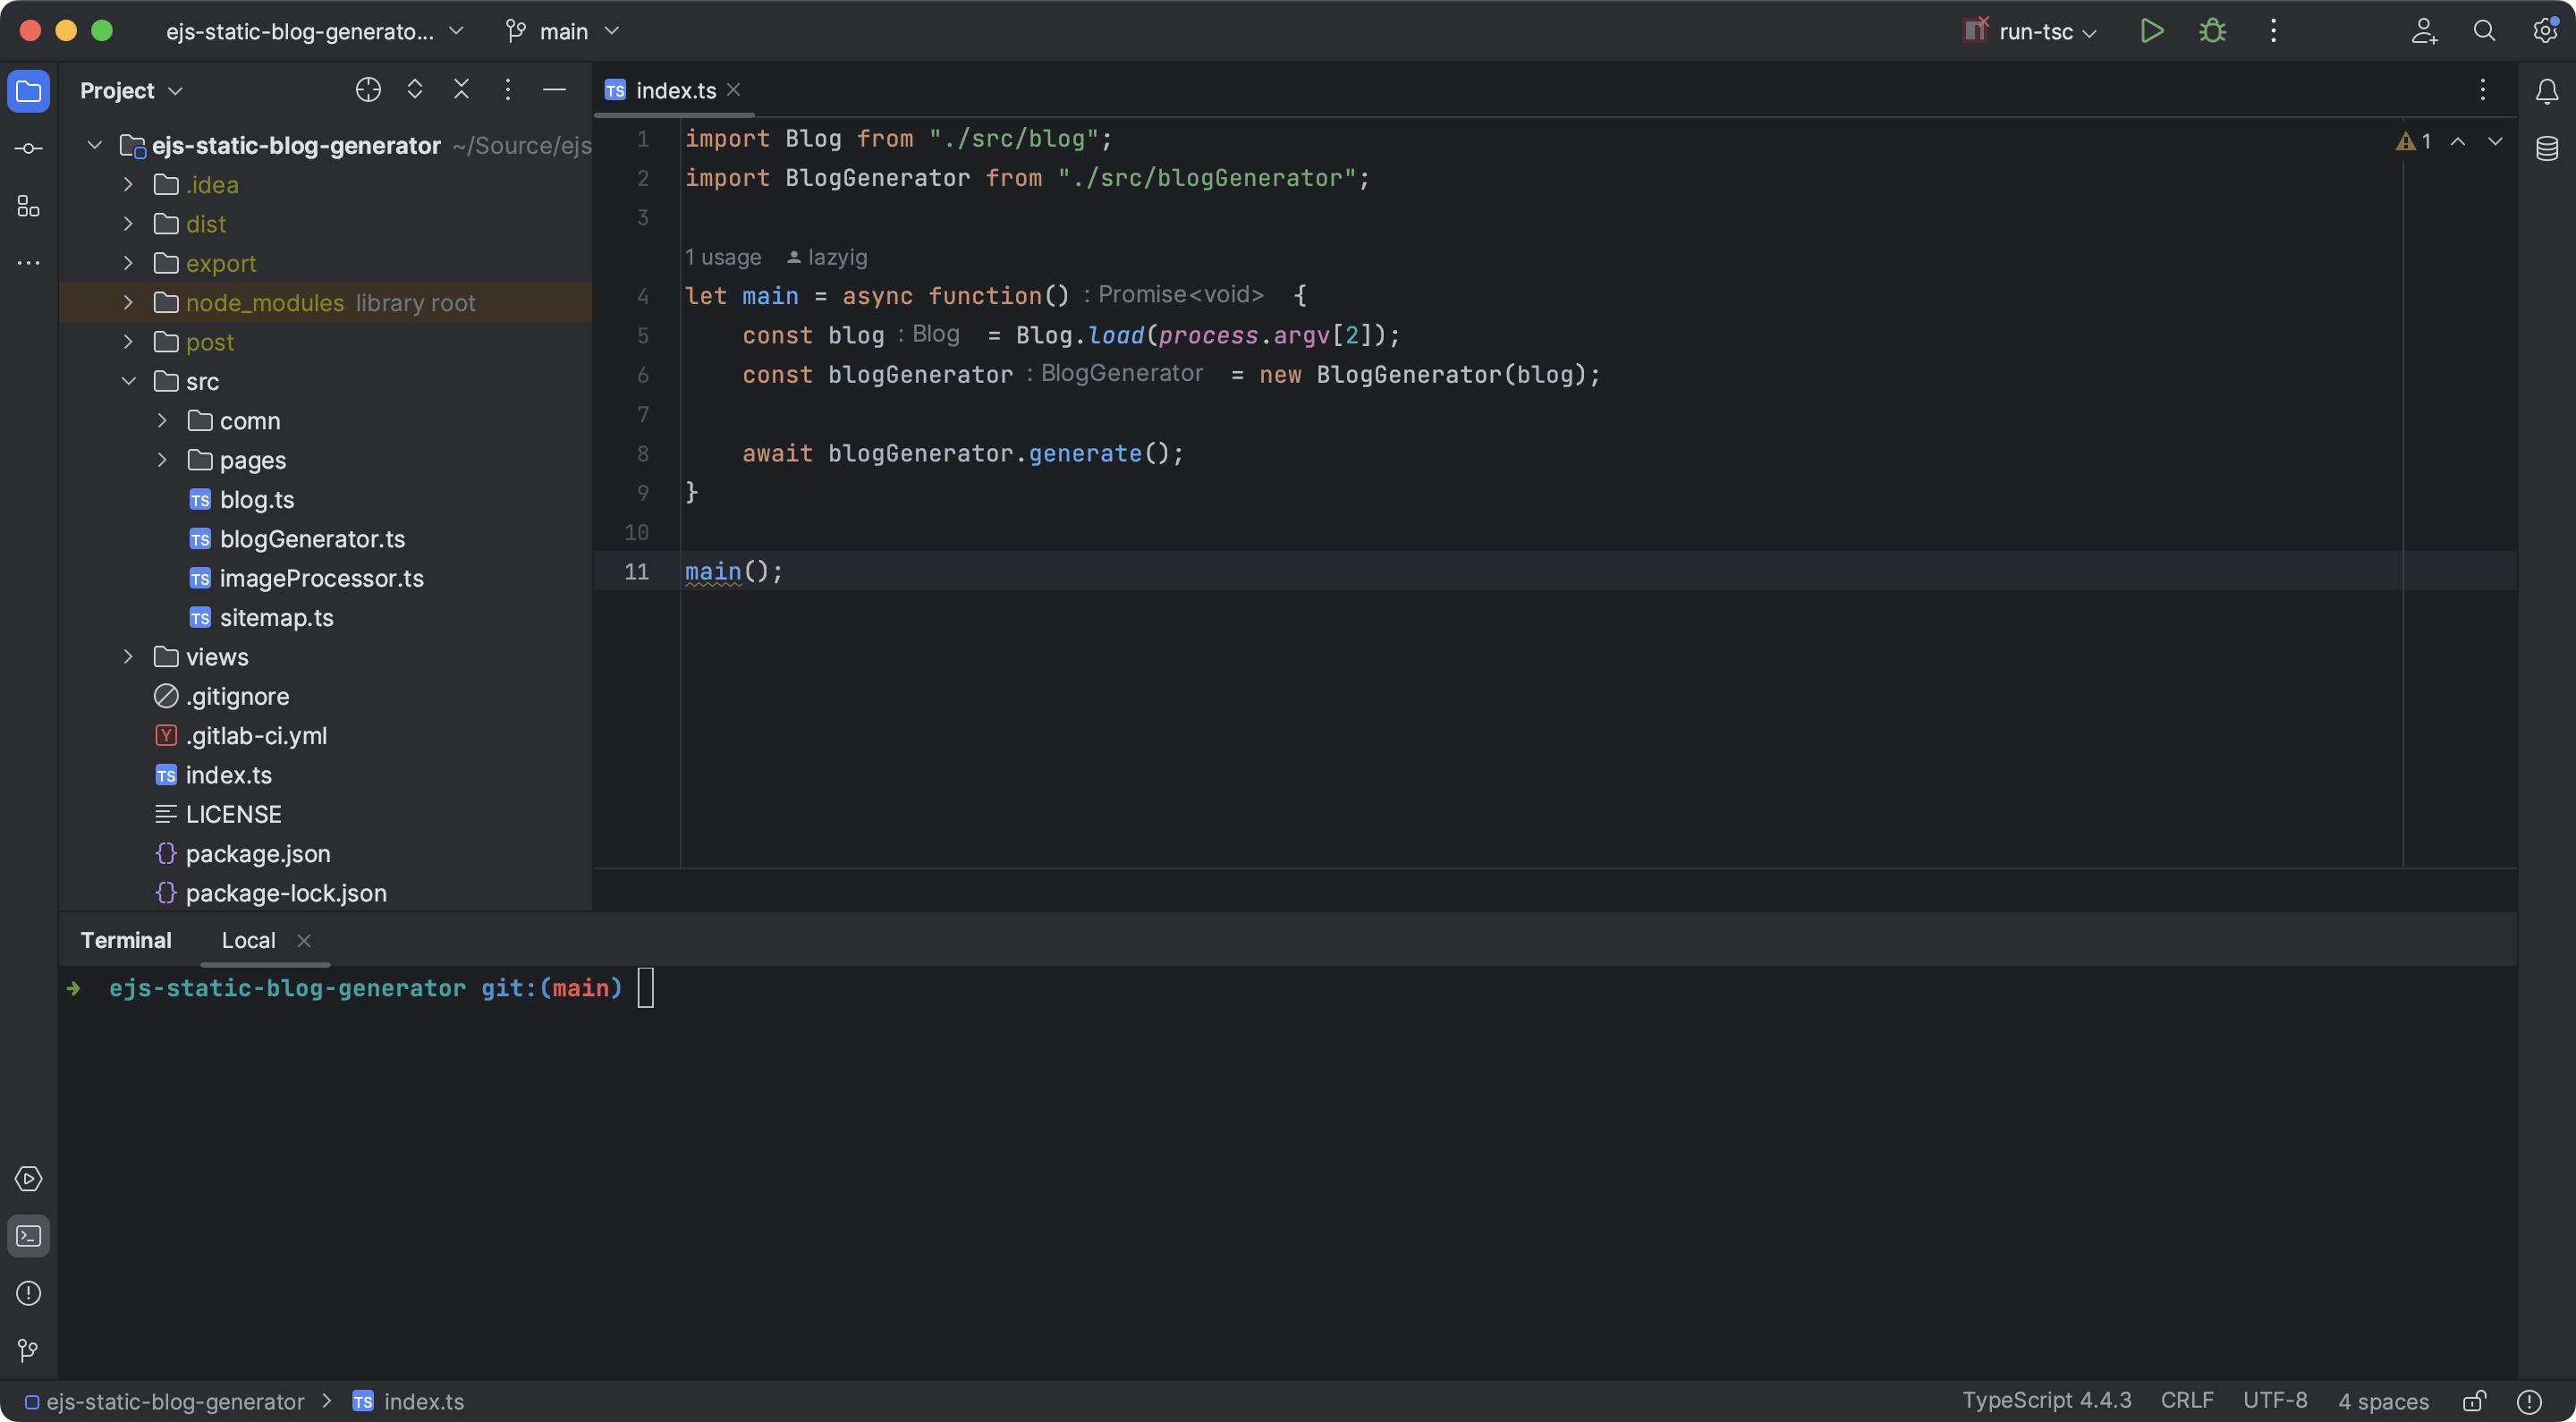Expand the dist folder

click(128, 224)
